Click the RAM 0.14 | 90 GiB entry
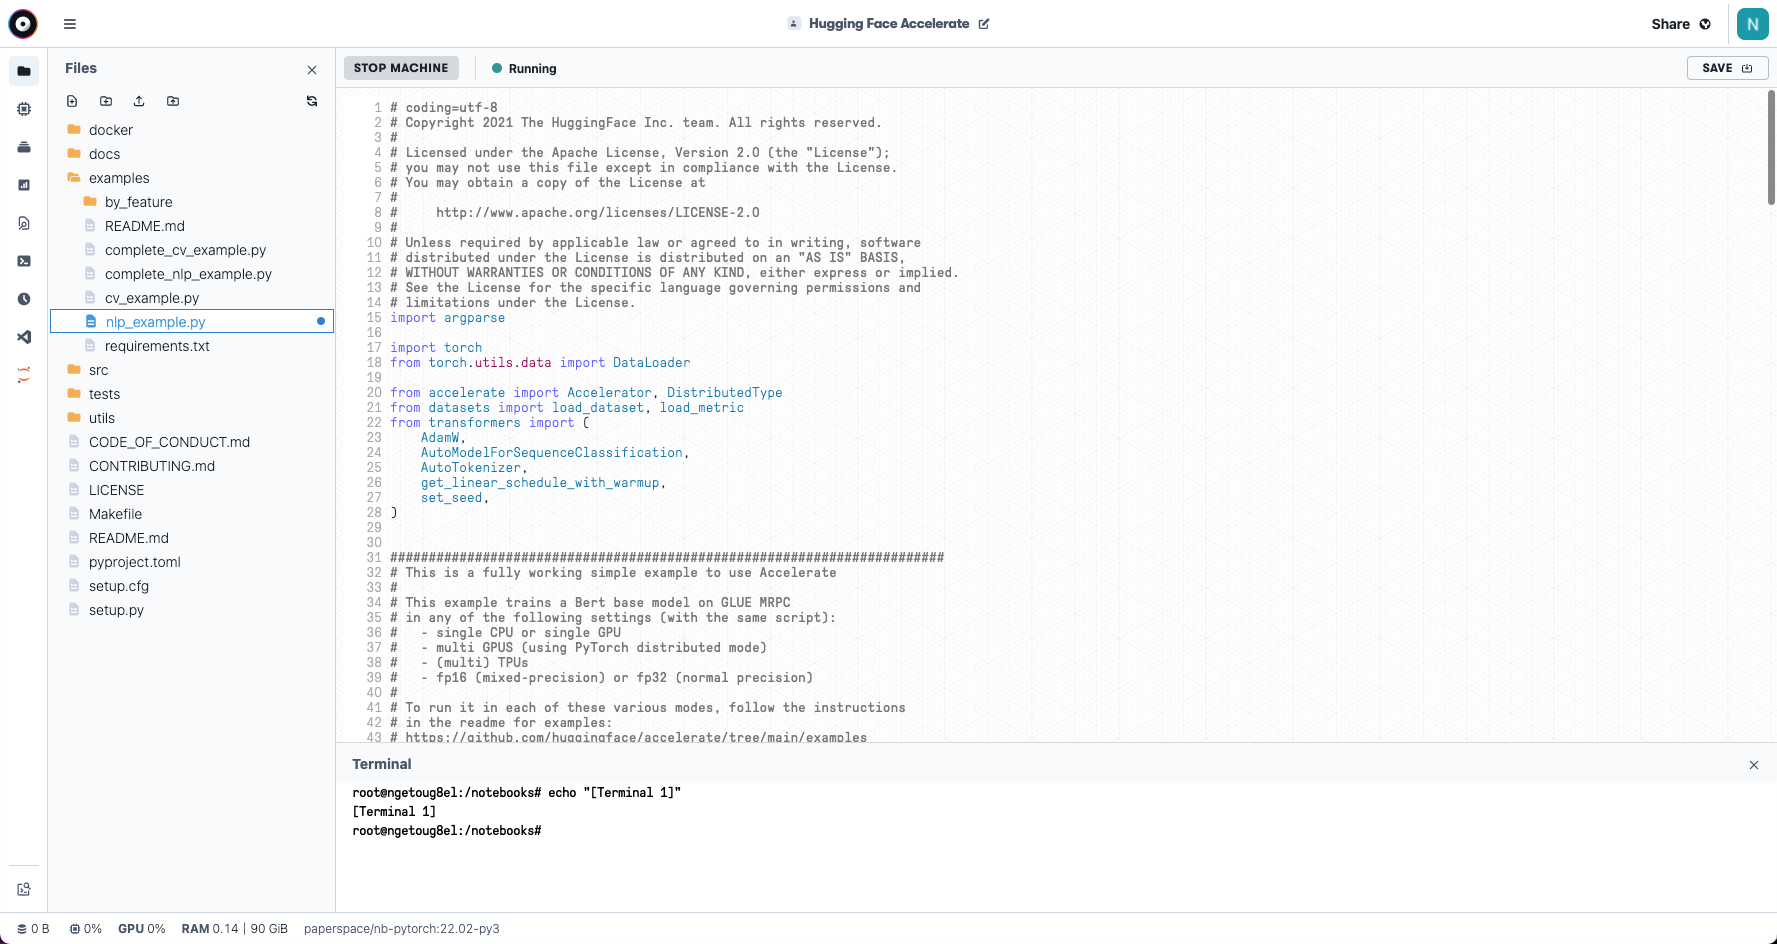This screenshot has height=944, width=1777. coord(234,929)
